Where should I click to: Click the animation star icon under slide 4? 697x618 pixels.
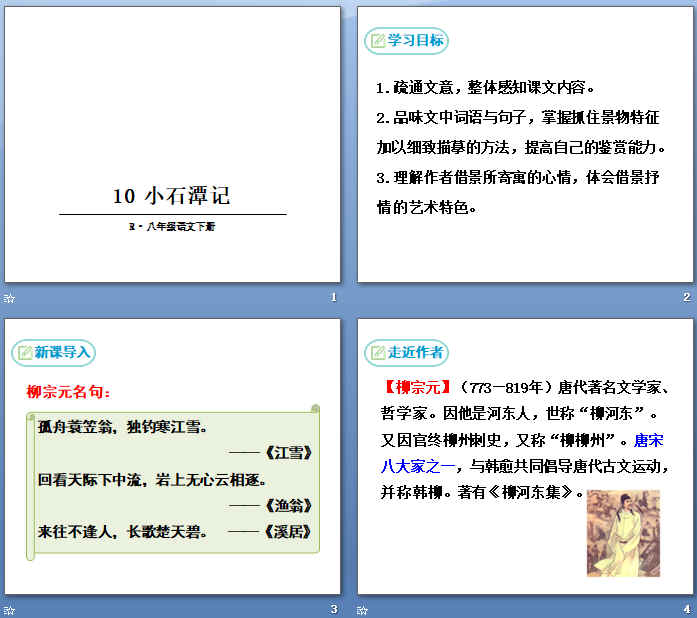point(362,609)
